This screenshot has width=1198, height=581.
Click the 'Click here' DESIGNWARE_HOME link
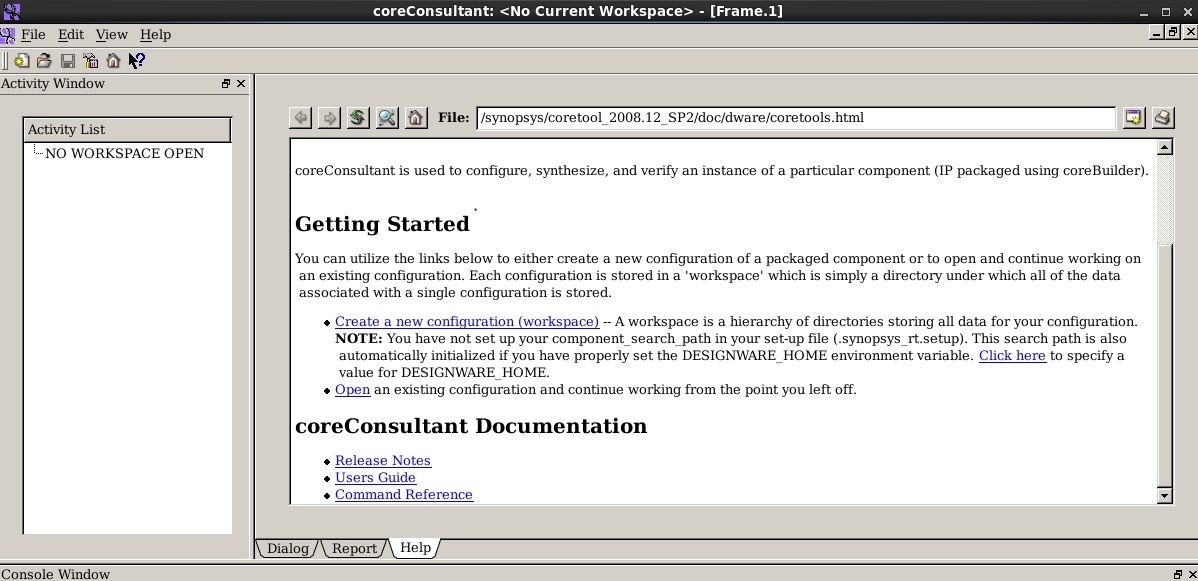1012,355
